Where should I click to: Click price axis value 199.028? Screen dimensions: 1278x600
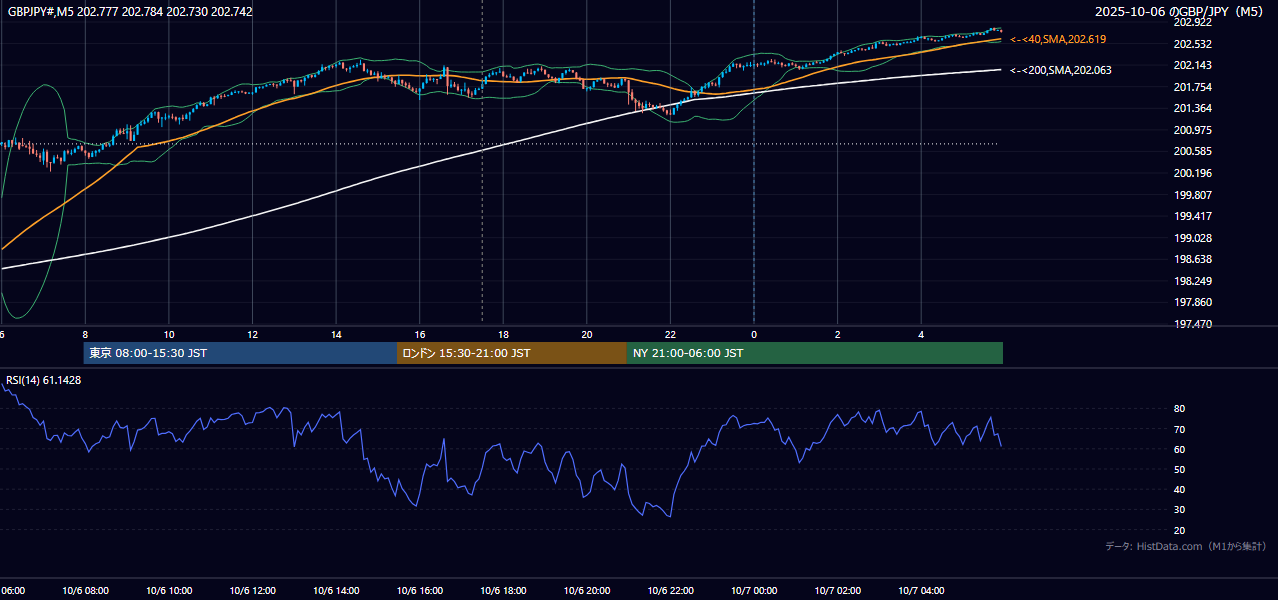point(1192,238)
